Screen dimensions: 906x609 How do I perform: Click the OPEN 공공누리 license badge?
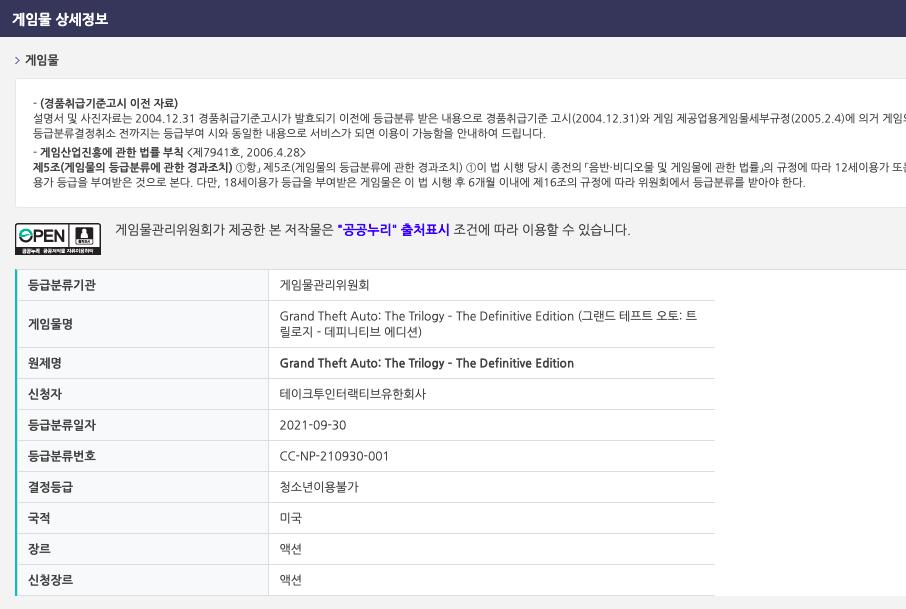point(58,239)
